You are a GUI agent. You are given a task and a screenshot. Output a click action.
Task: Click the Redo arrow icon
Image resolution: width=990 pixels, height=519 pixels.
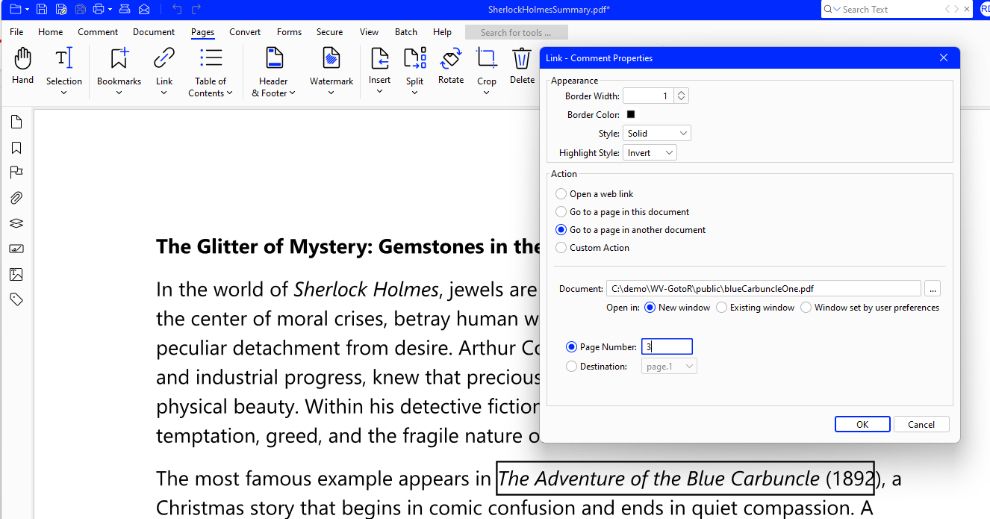[196, 9]
